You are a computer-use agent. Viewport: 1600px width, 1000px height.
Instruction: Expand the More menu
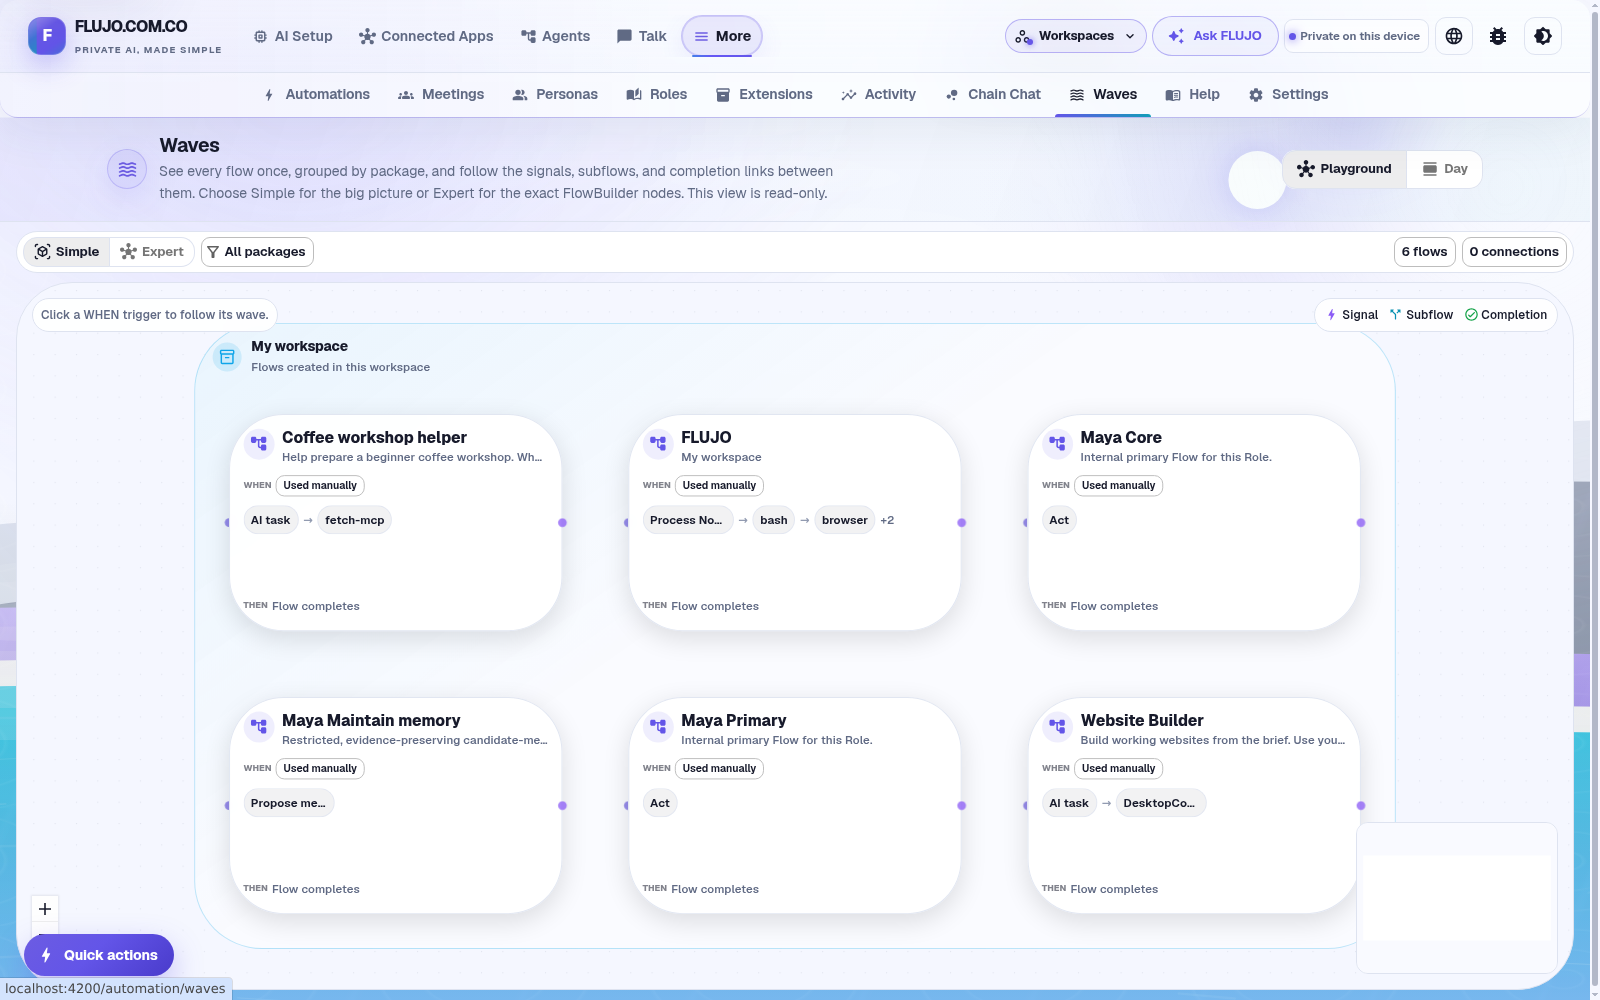722,36
